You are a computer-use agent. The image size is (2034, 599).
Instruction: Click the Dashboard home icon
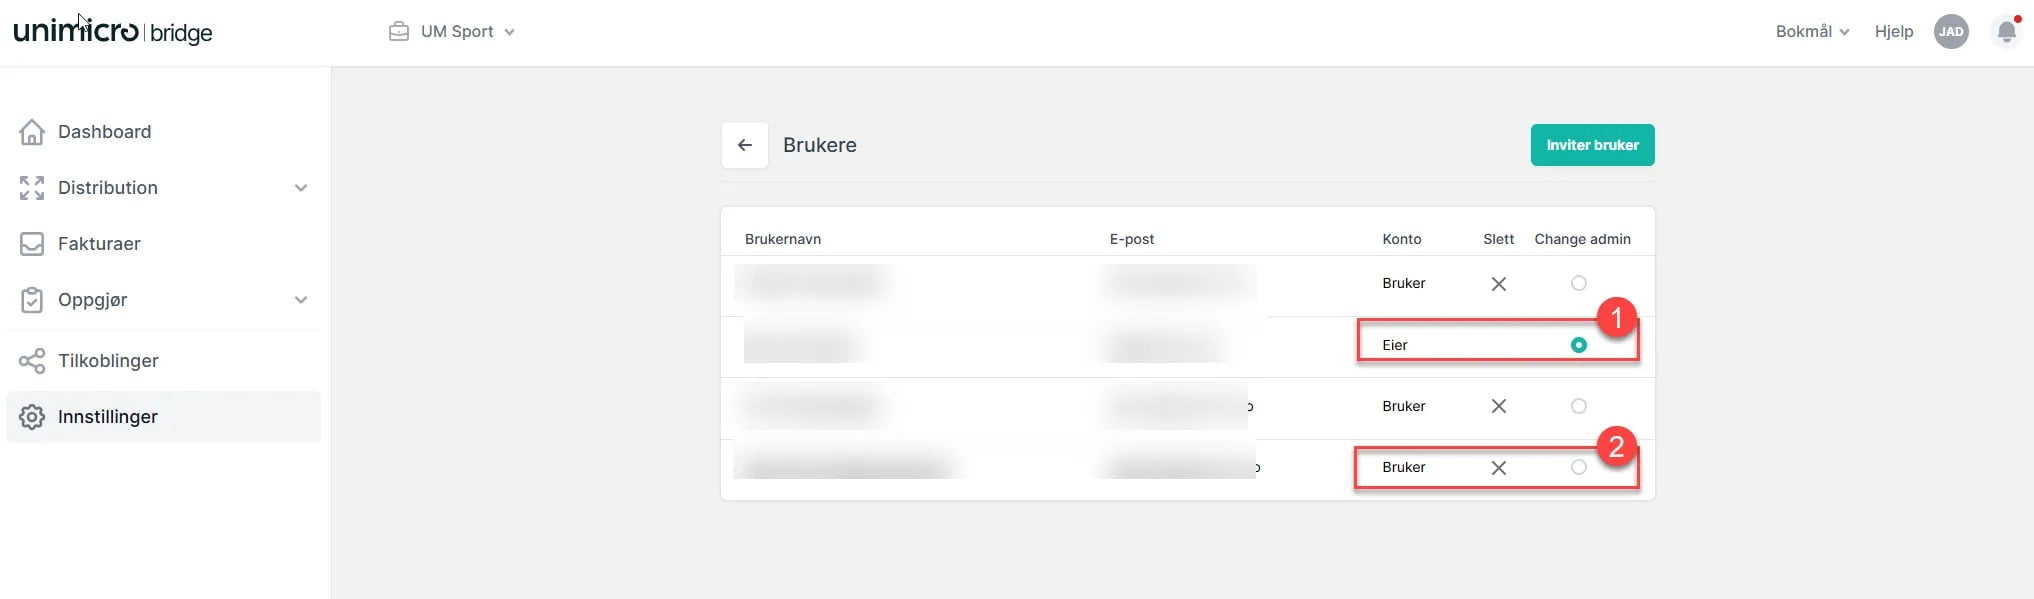point(32,132)
